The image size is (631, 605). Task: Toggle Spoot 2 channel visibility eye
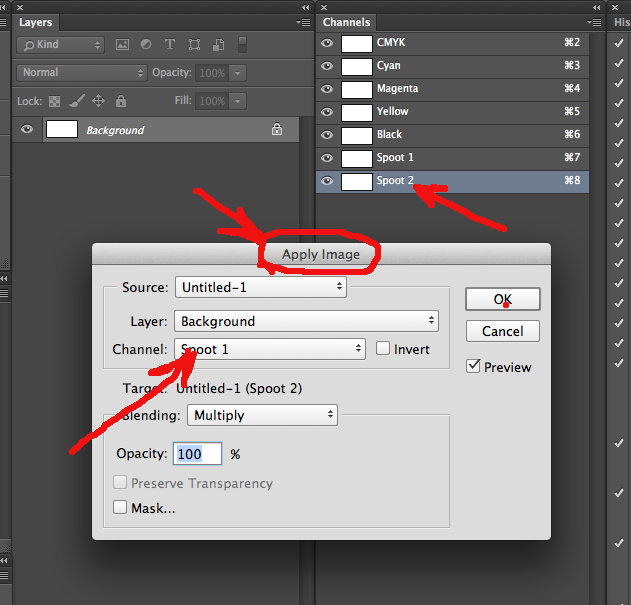(327, 181)
